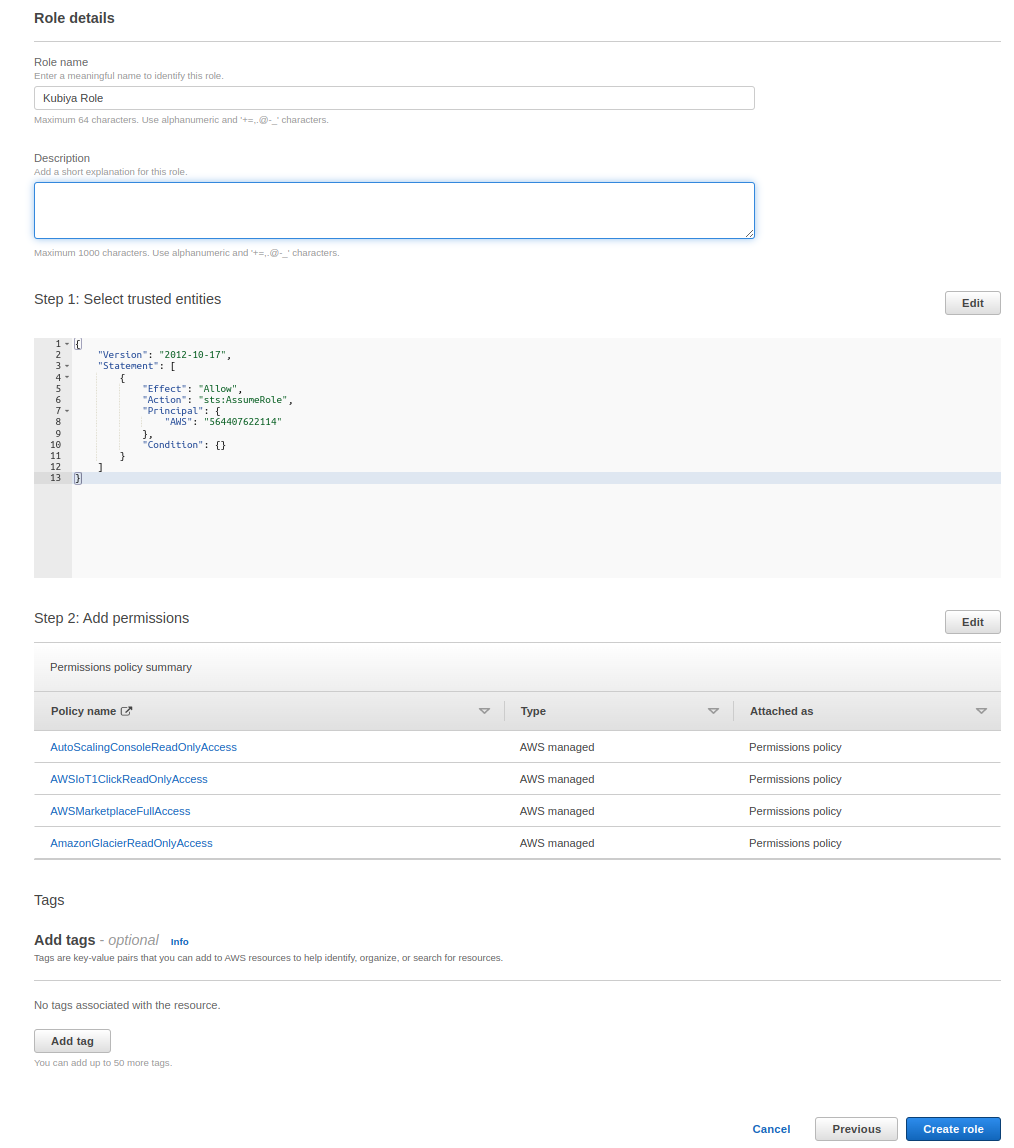This screenshot has height=1148, width=1014.
Task: Fold the Principal block at line 7
Action: [67, 411]
